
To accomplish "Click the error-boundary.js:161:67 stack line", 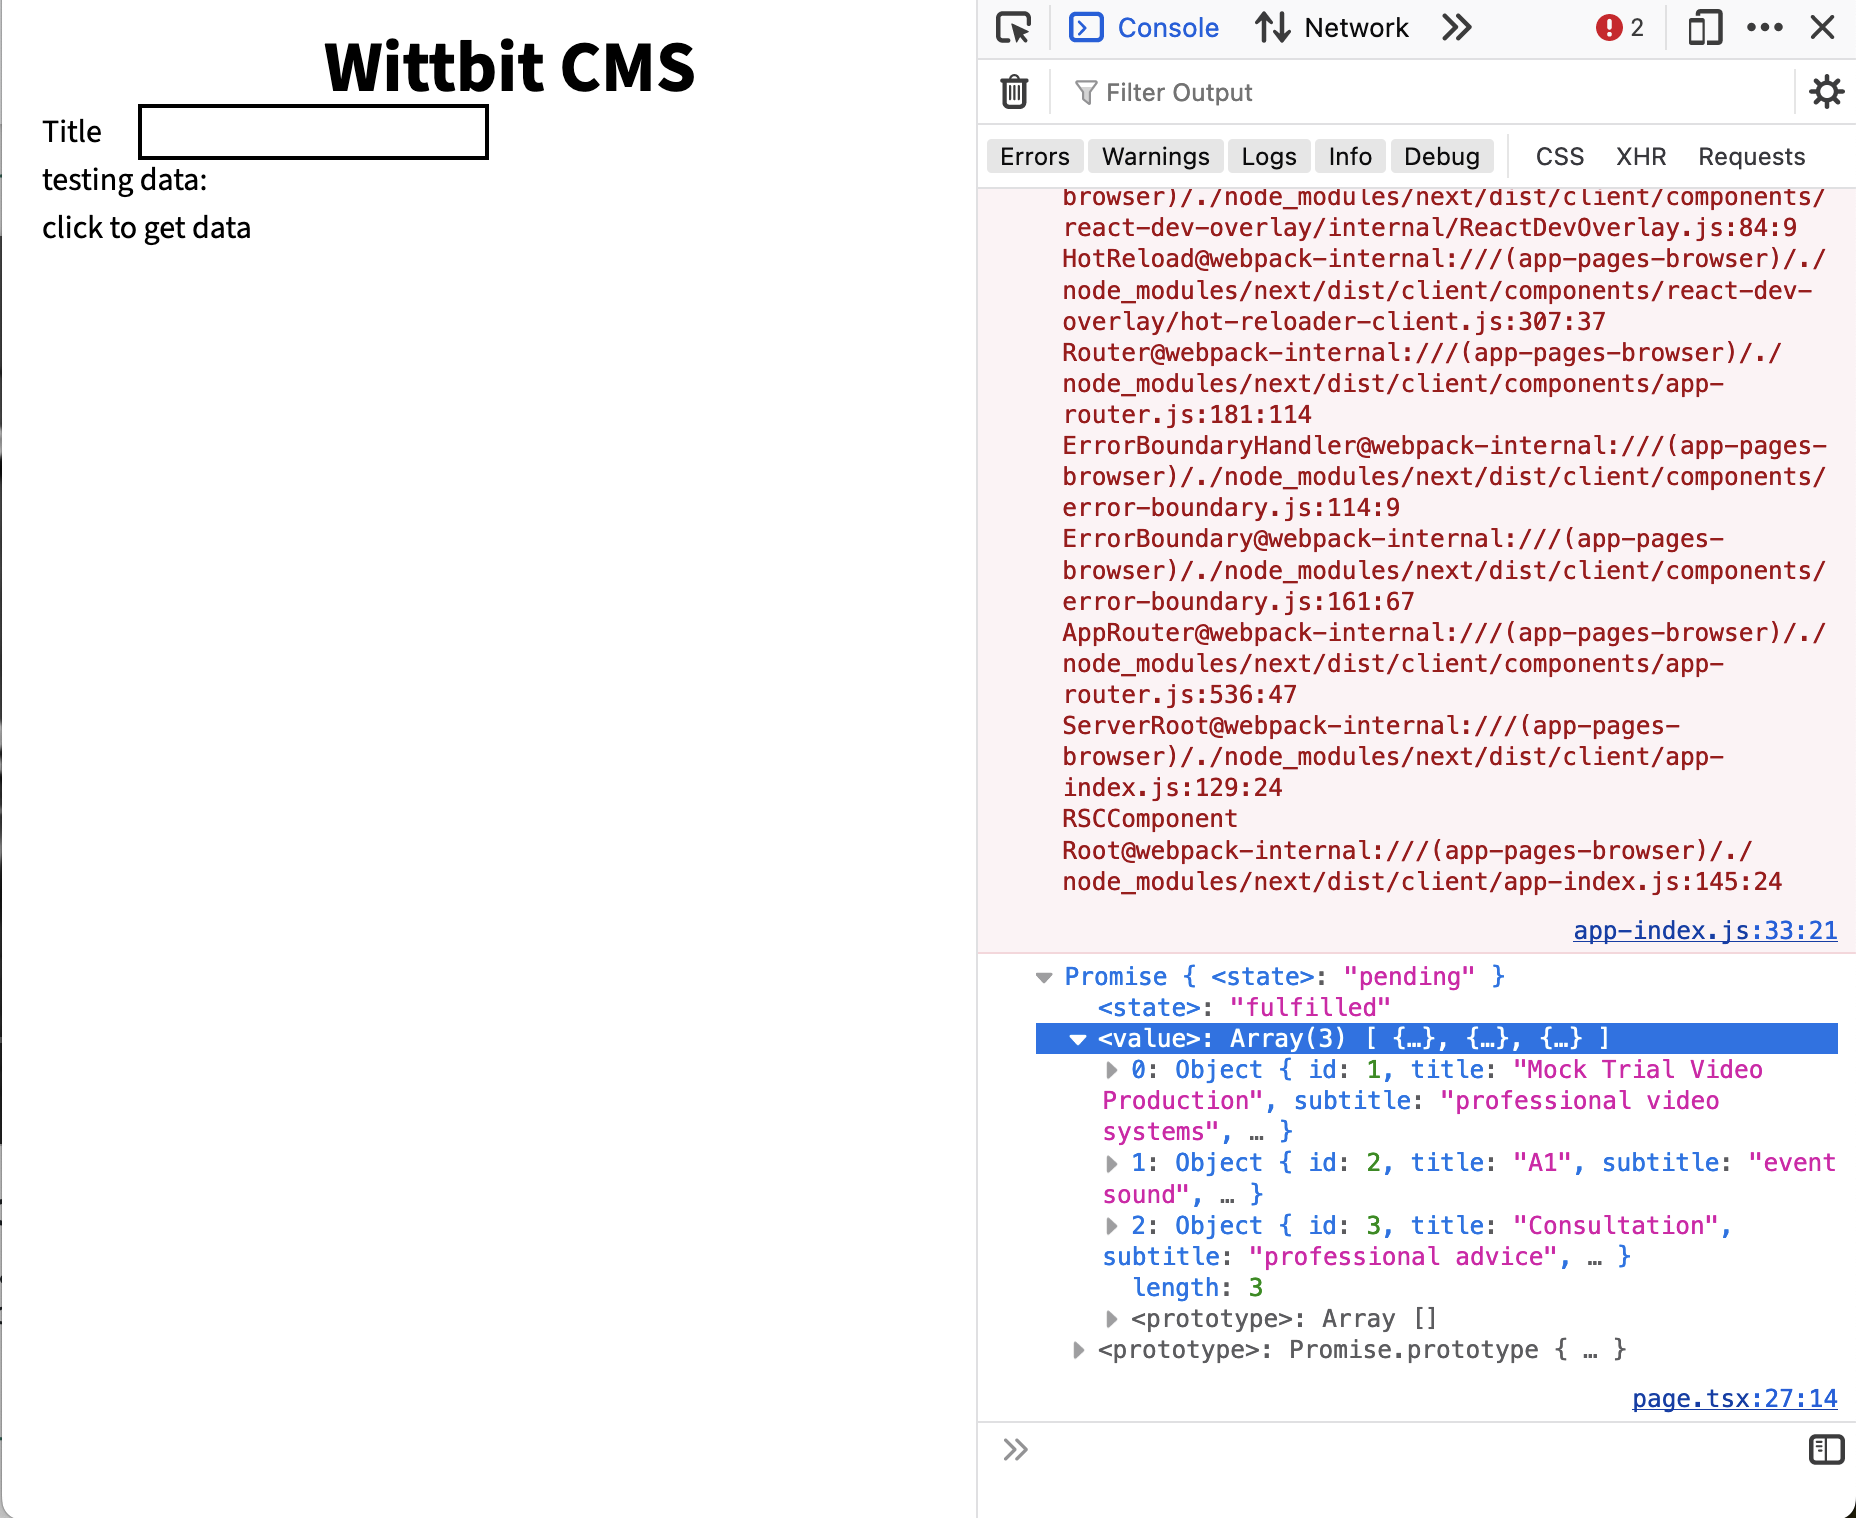I will [x=1238, y=602].
